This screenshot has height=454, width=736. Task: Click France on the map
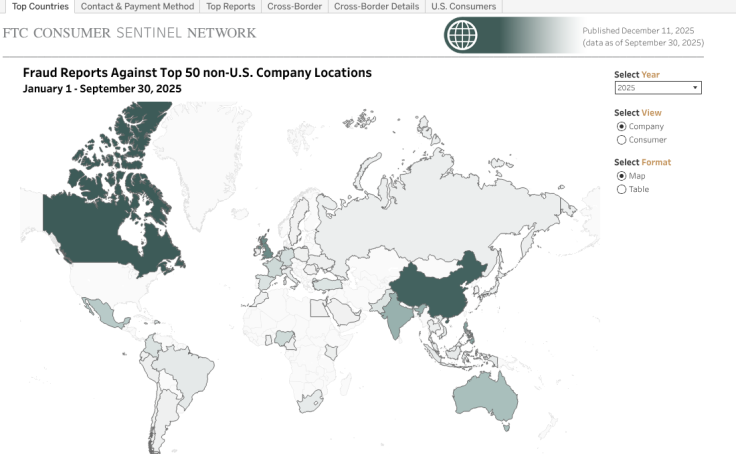[x=274, y=268]
